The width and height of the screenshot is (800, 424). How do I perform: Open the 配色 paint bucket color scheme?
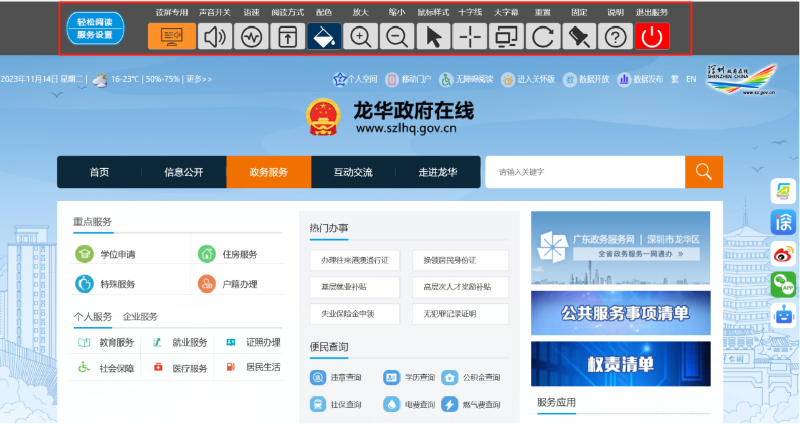324,36
